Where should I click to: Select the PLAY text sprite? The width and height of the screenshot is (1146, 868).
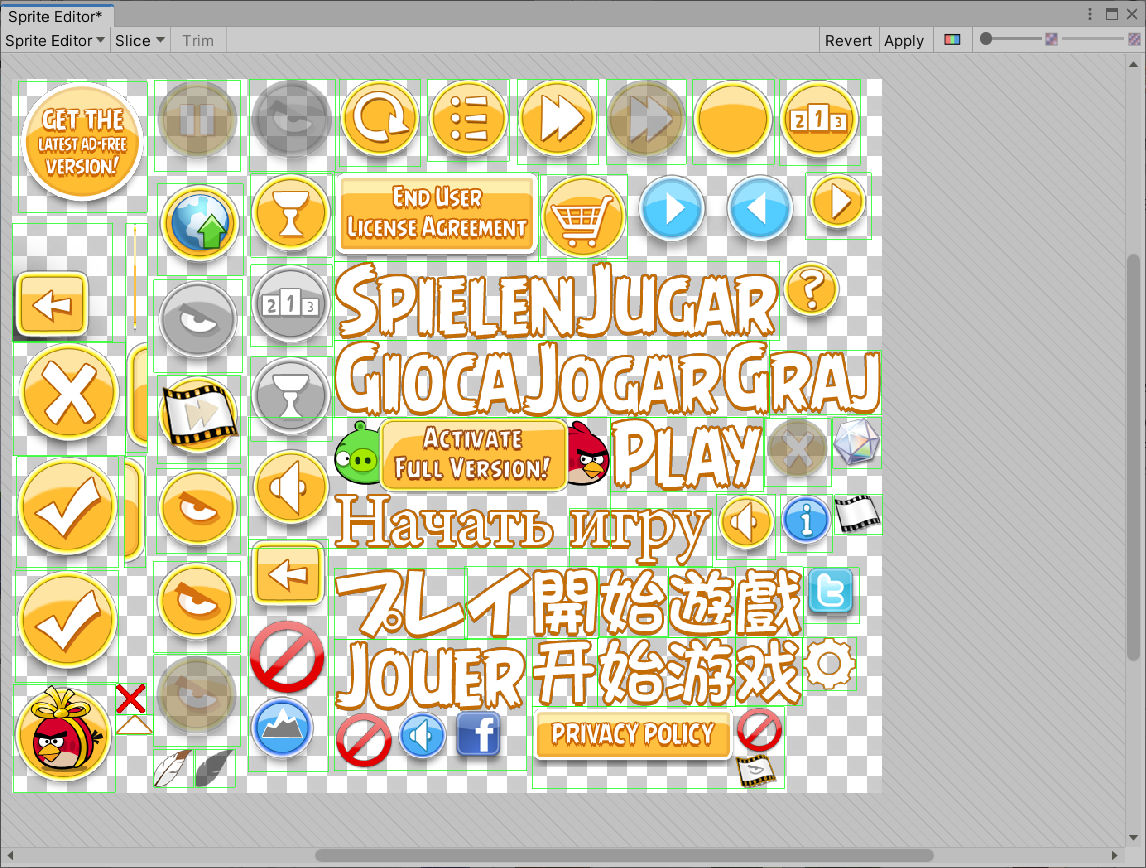point(686,454)
